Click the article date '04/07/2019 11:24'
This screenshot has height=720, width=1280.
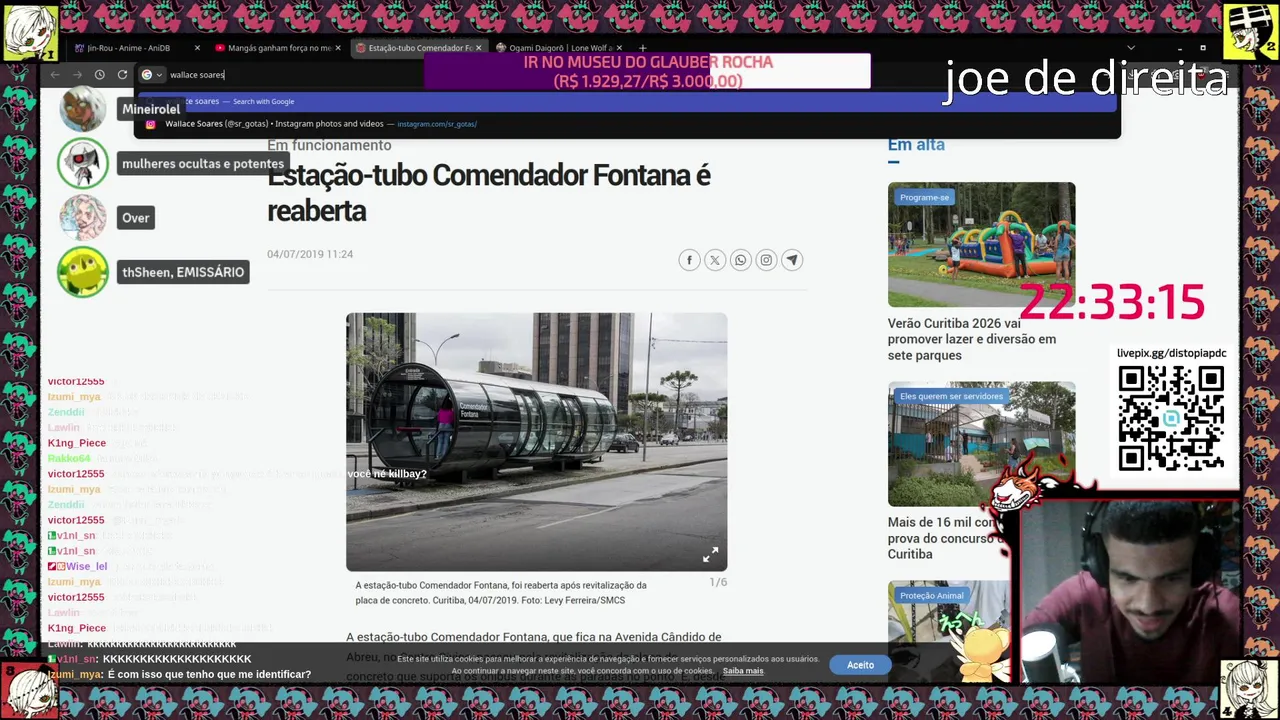pyautogui.click(x=310, y=254)
